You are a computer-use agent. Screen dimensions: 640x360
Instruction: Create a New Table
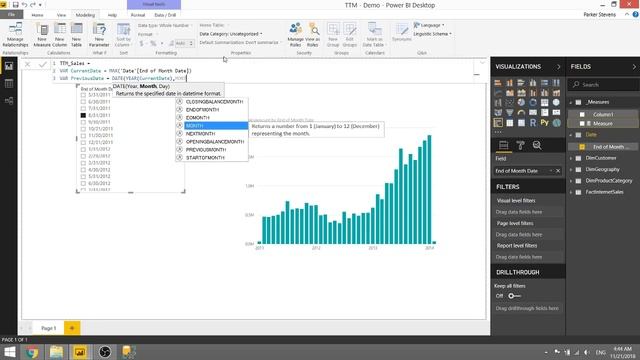click(x=76, y=35)
